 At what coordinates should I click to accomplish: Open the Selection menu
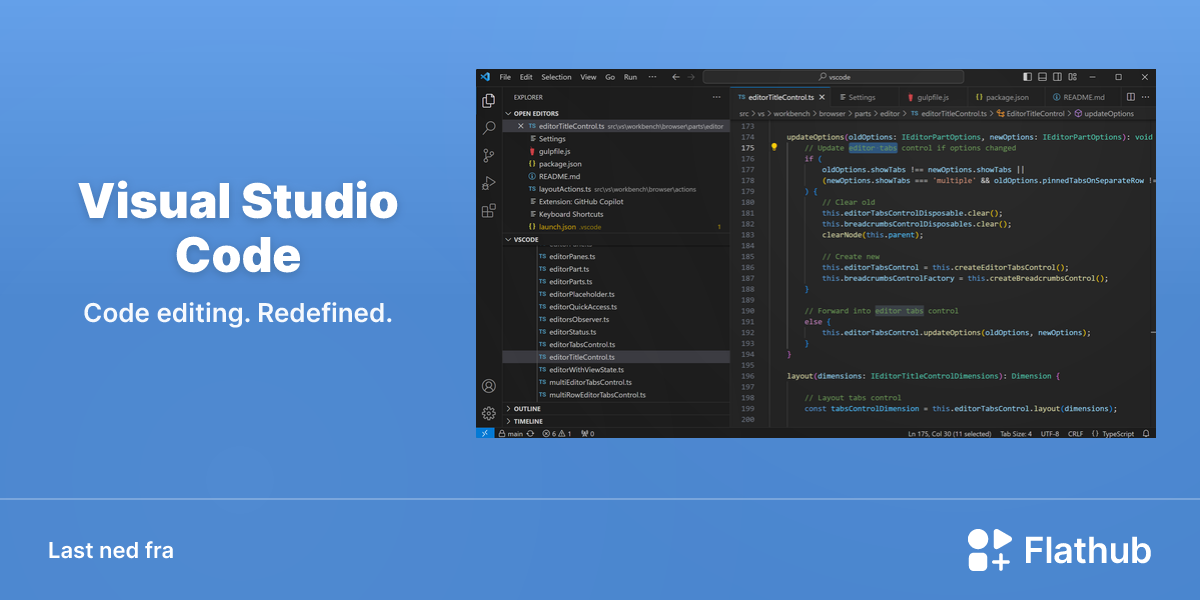[557, 77]
